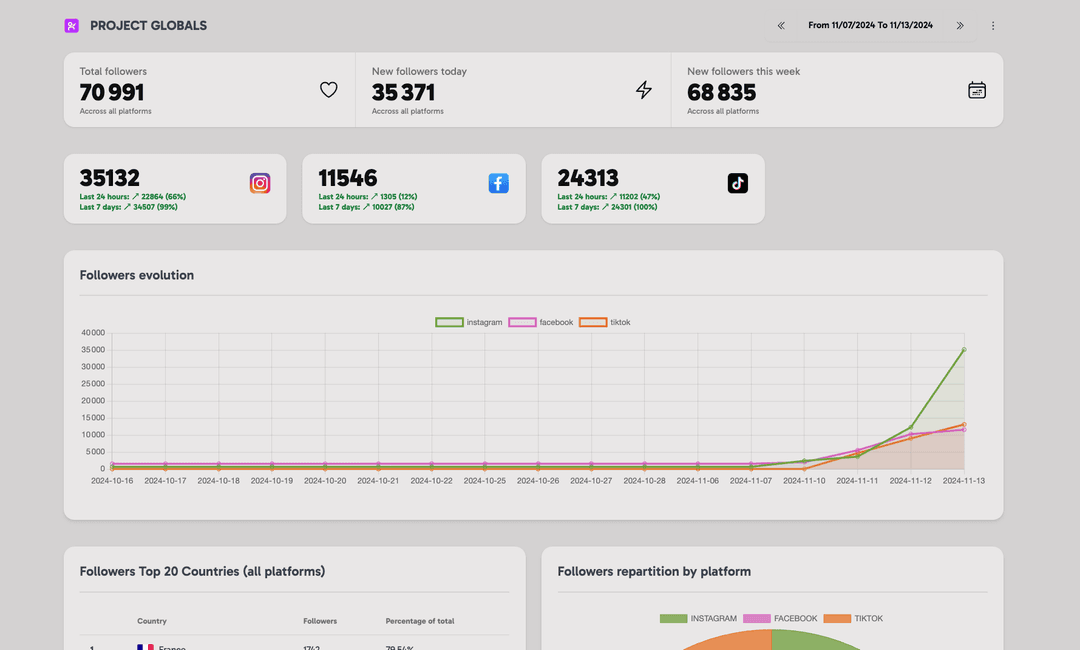Click the lightning bolt icon for new followers today
This screenshot has height=650, width=1080.
[644, 90]
